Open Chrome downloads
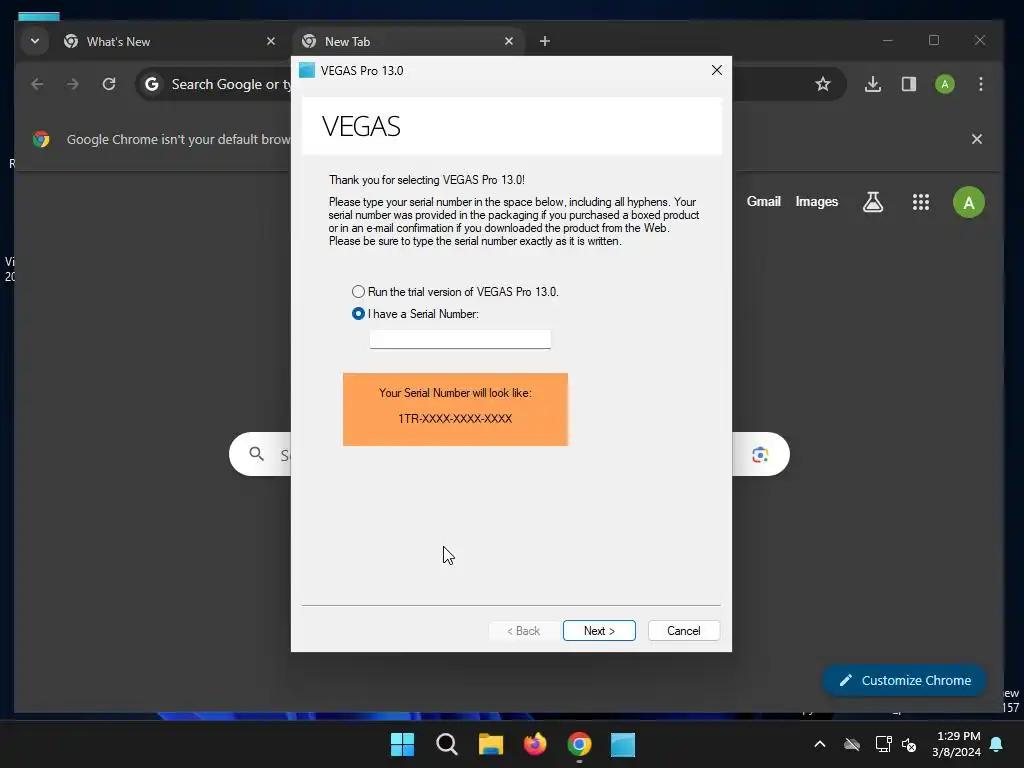The width and height of the screenshot is (1024, 768). (x=872, y=84)
